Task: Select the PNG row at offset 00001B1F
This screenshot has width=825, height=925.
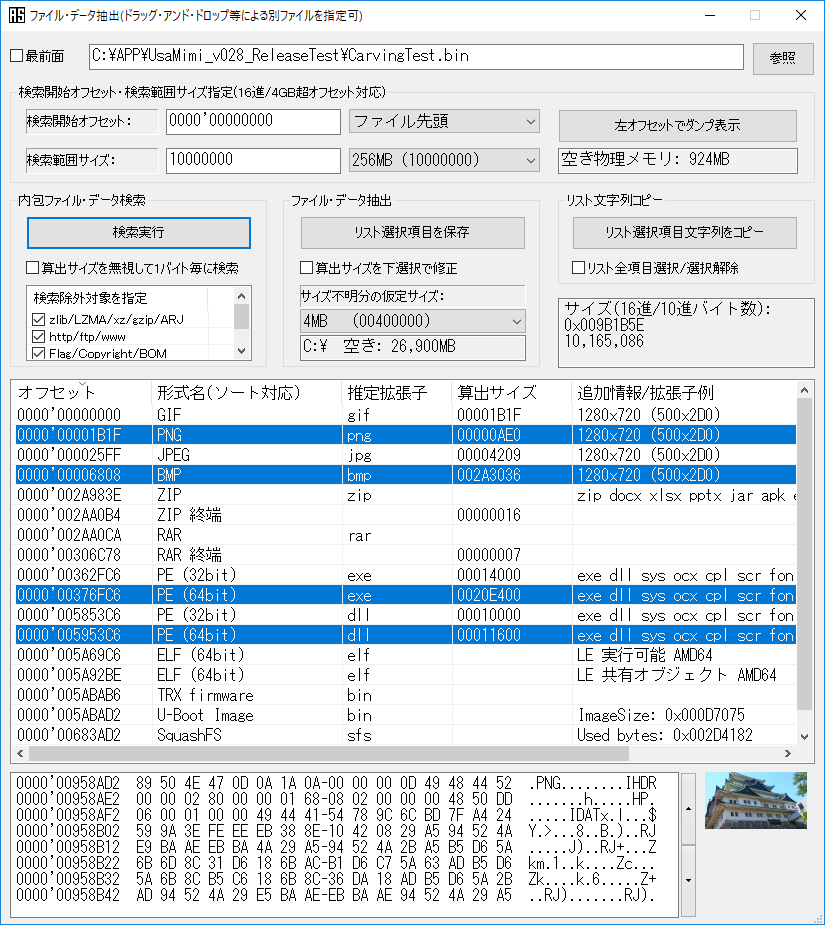Action: tap(405, 435)
